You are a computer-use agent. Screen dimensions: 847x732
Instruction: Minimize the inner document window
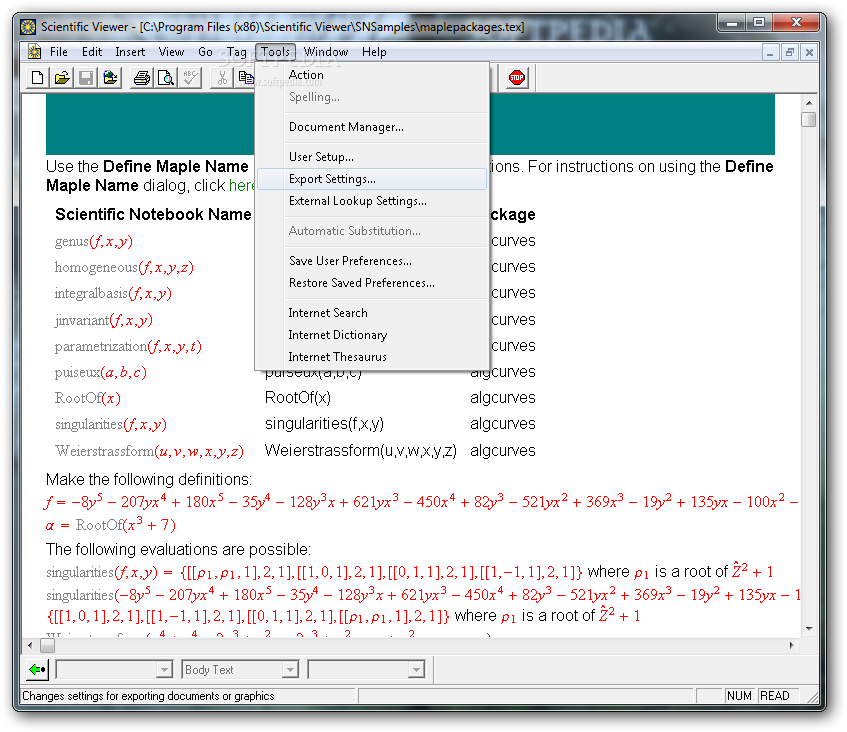point(770,52)
